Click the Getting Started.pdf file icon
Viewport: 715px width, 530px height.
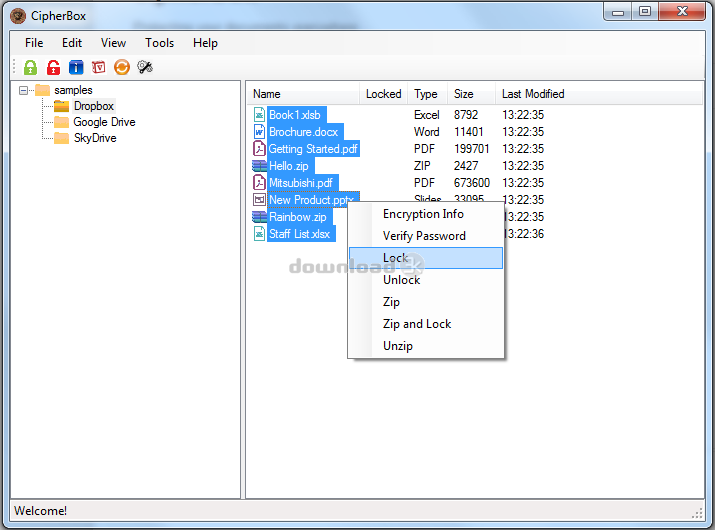click(x=259, y=149)
